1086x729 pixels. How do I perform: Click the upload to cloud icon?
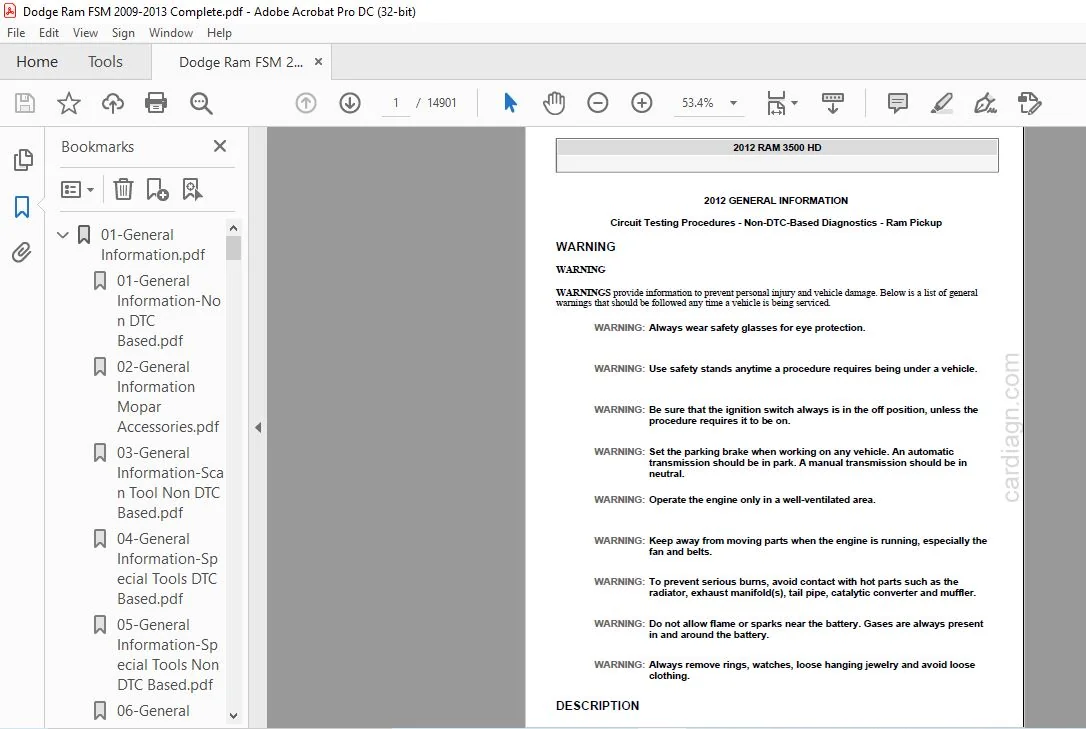pos(113,103)
